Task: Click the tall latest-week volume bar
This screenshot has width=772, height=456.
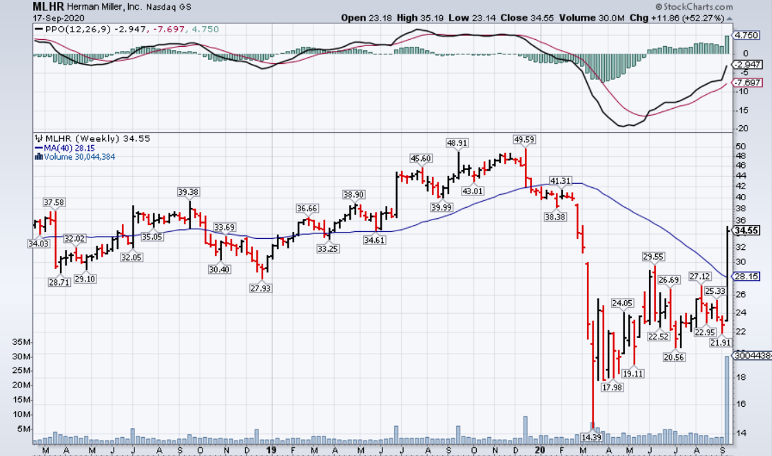Action: pos(727,399)
